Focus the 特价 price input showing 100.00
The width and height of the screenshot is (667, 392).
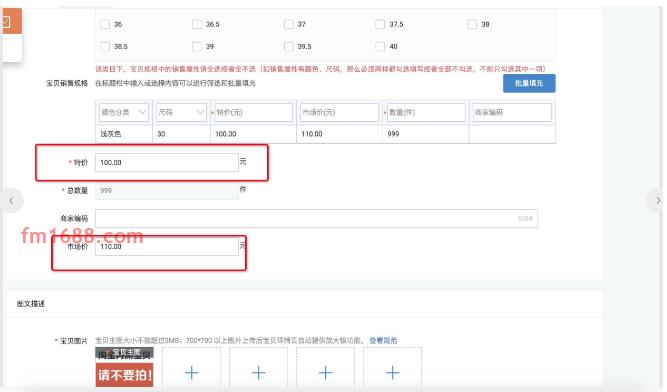tap(167, 162)
